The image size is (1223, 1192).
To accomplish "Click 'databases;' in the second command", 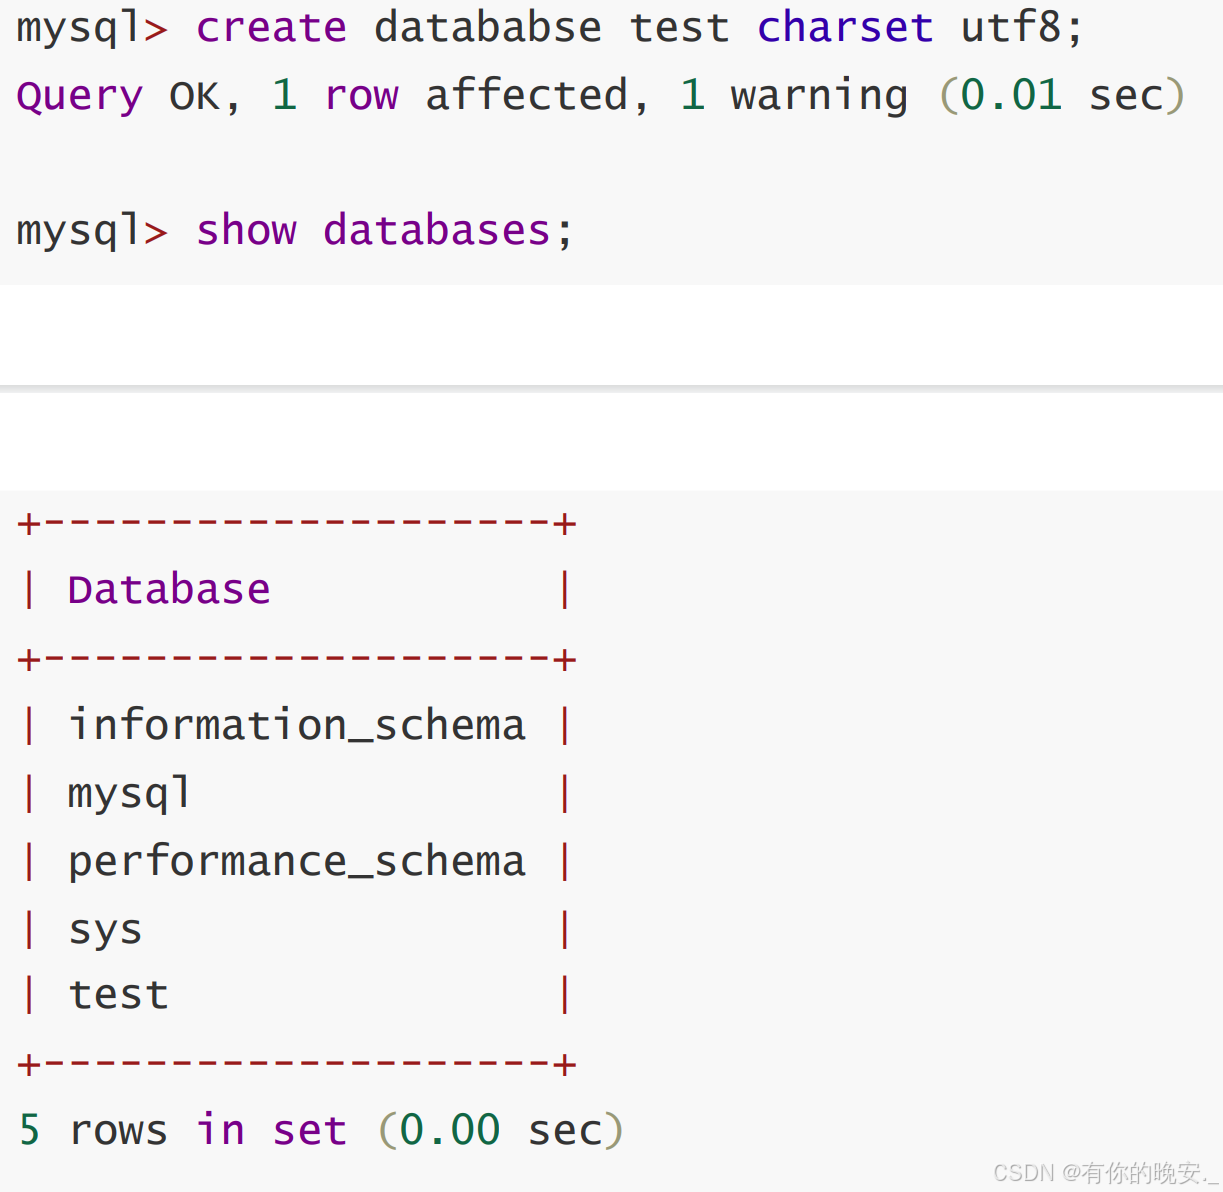I will tap(448, 231).
